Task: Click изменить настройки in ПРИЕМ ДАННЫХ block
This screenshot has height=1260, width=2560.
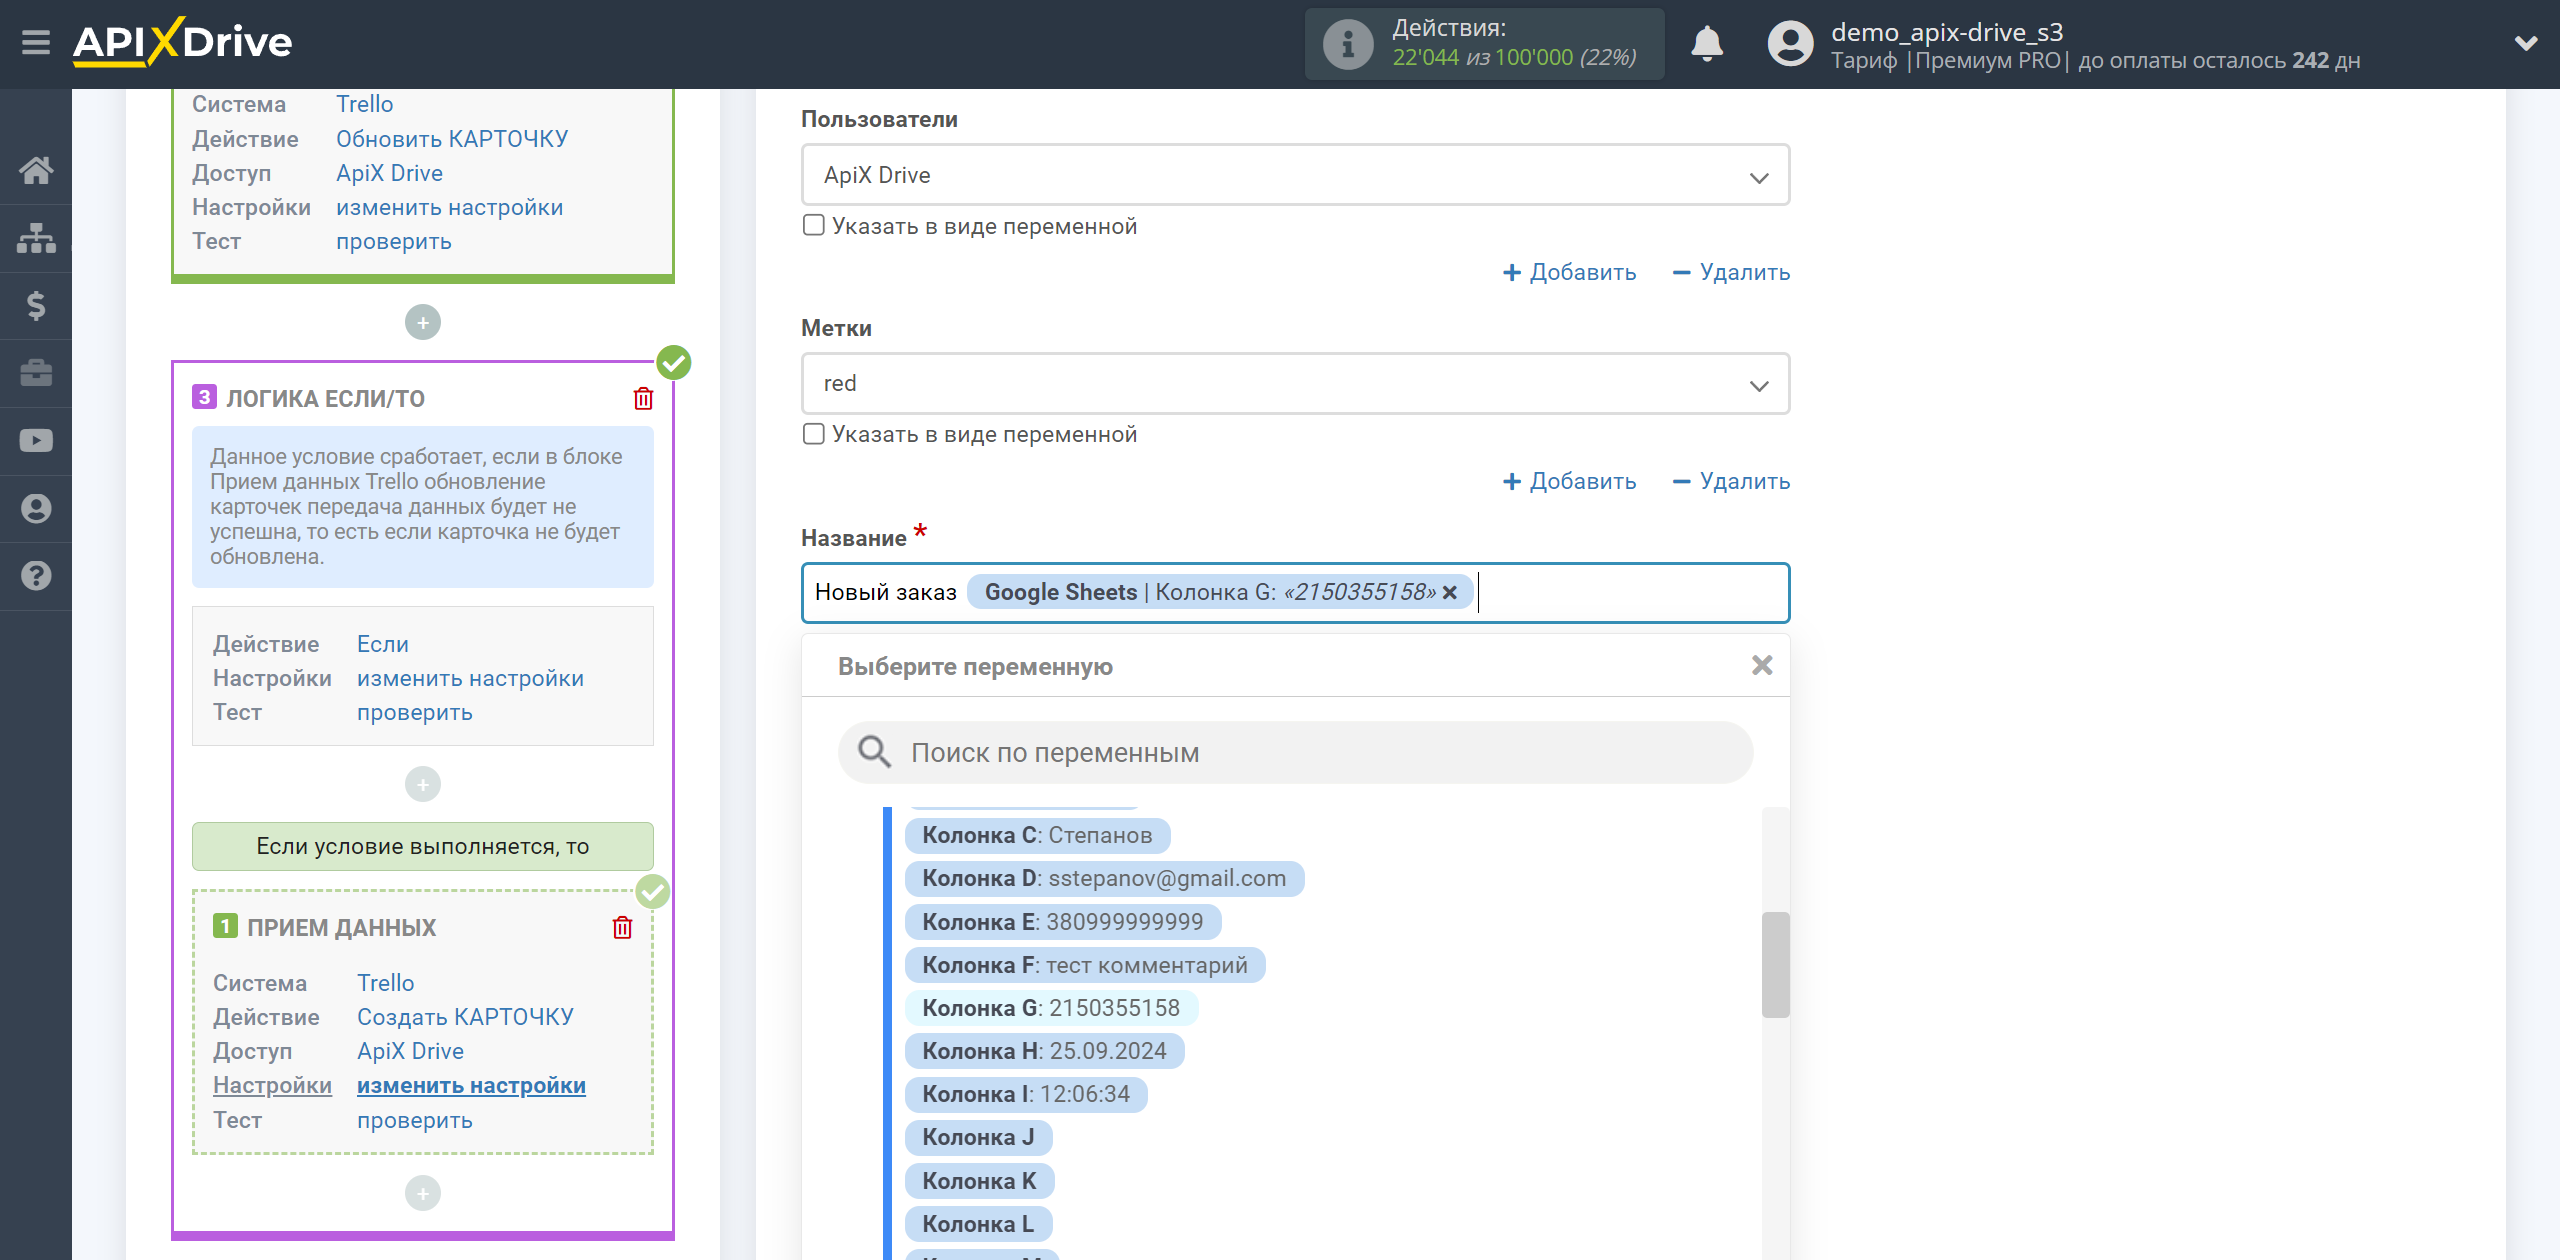Action: click(x=471, y=1085)
